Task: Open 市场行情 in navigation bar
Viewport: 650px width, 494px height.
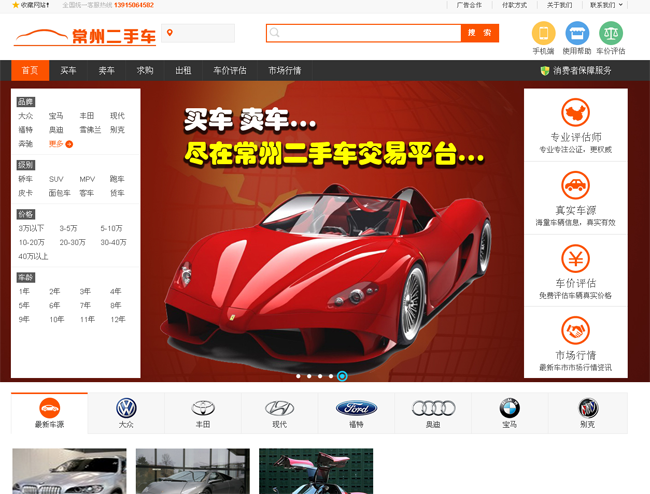Action: click(x=285, y=70)
